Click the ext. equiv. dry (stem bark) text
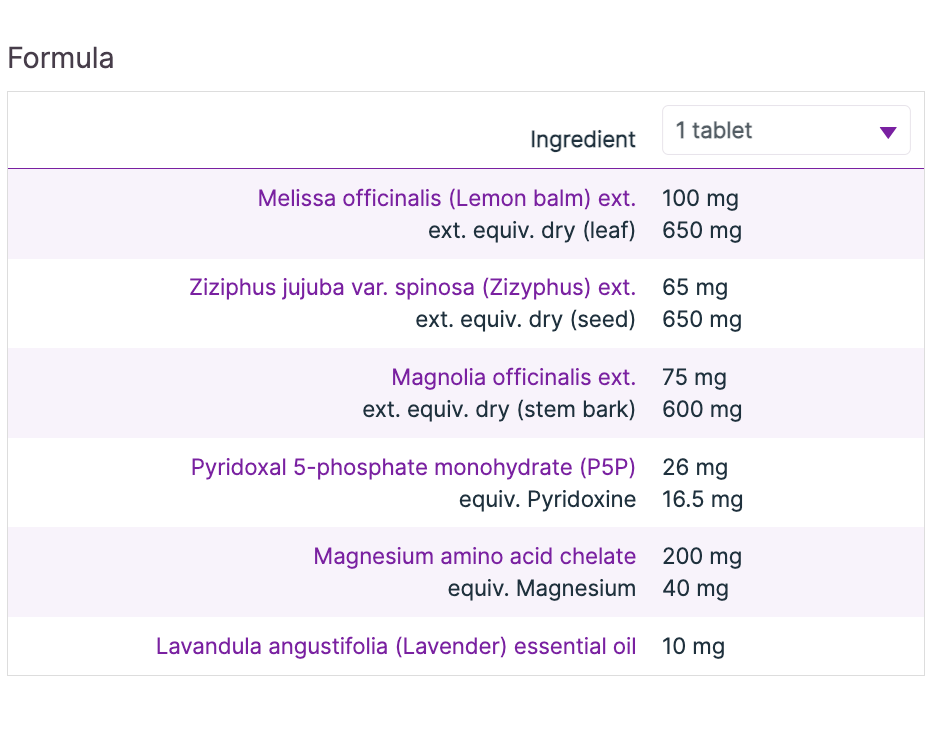The height and width of the screenshot is (734, 938). pos(499,409)
